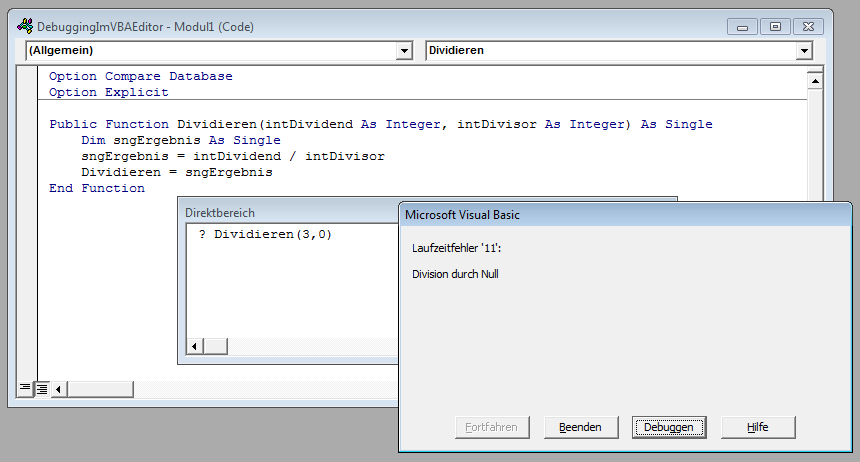Click the horizontal scrollbar thumb in code window

[x=100, y=390]
